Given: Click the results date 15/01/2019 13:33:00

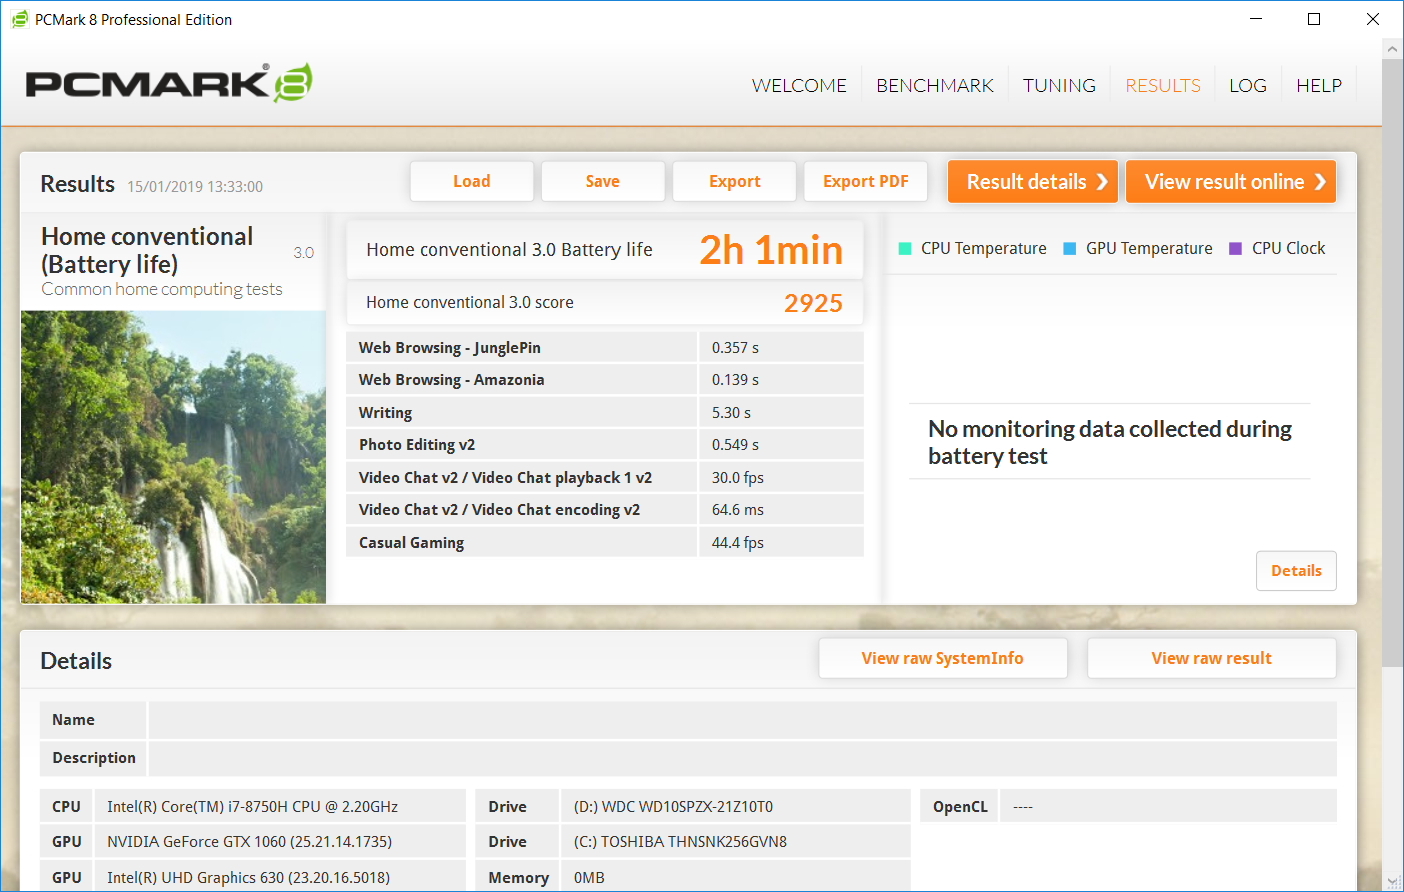Looking at the screenshot, I should point(195,187).
